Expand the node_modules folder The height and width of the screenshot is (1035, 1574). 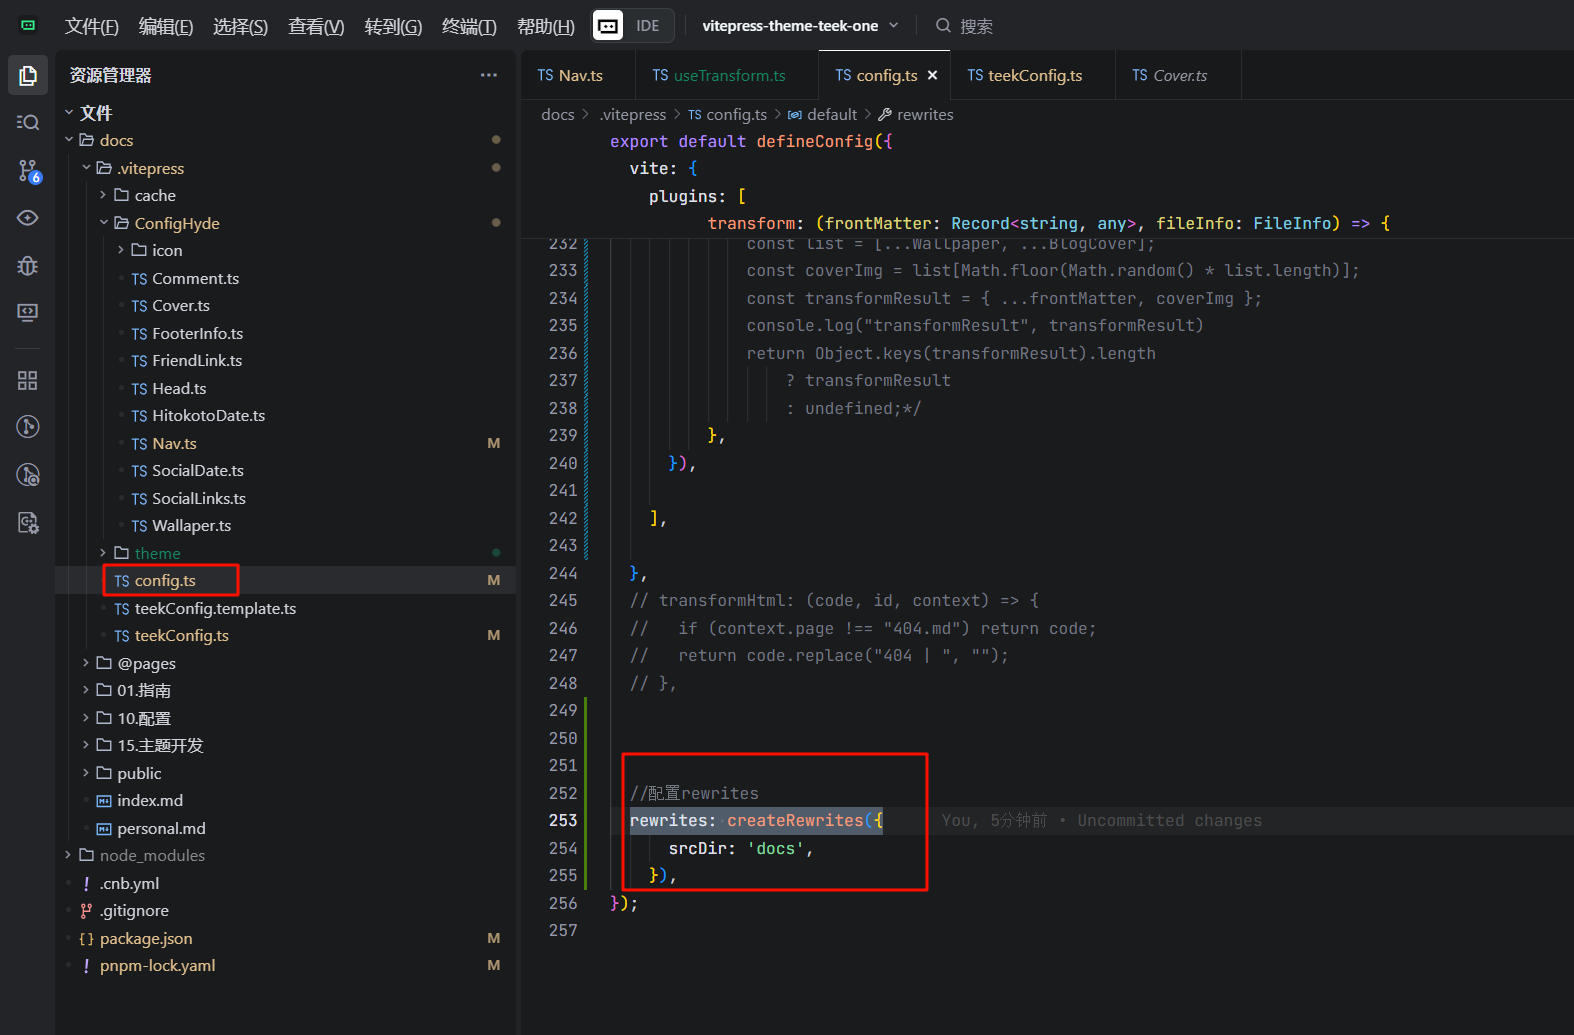click(x=151, y=856)
